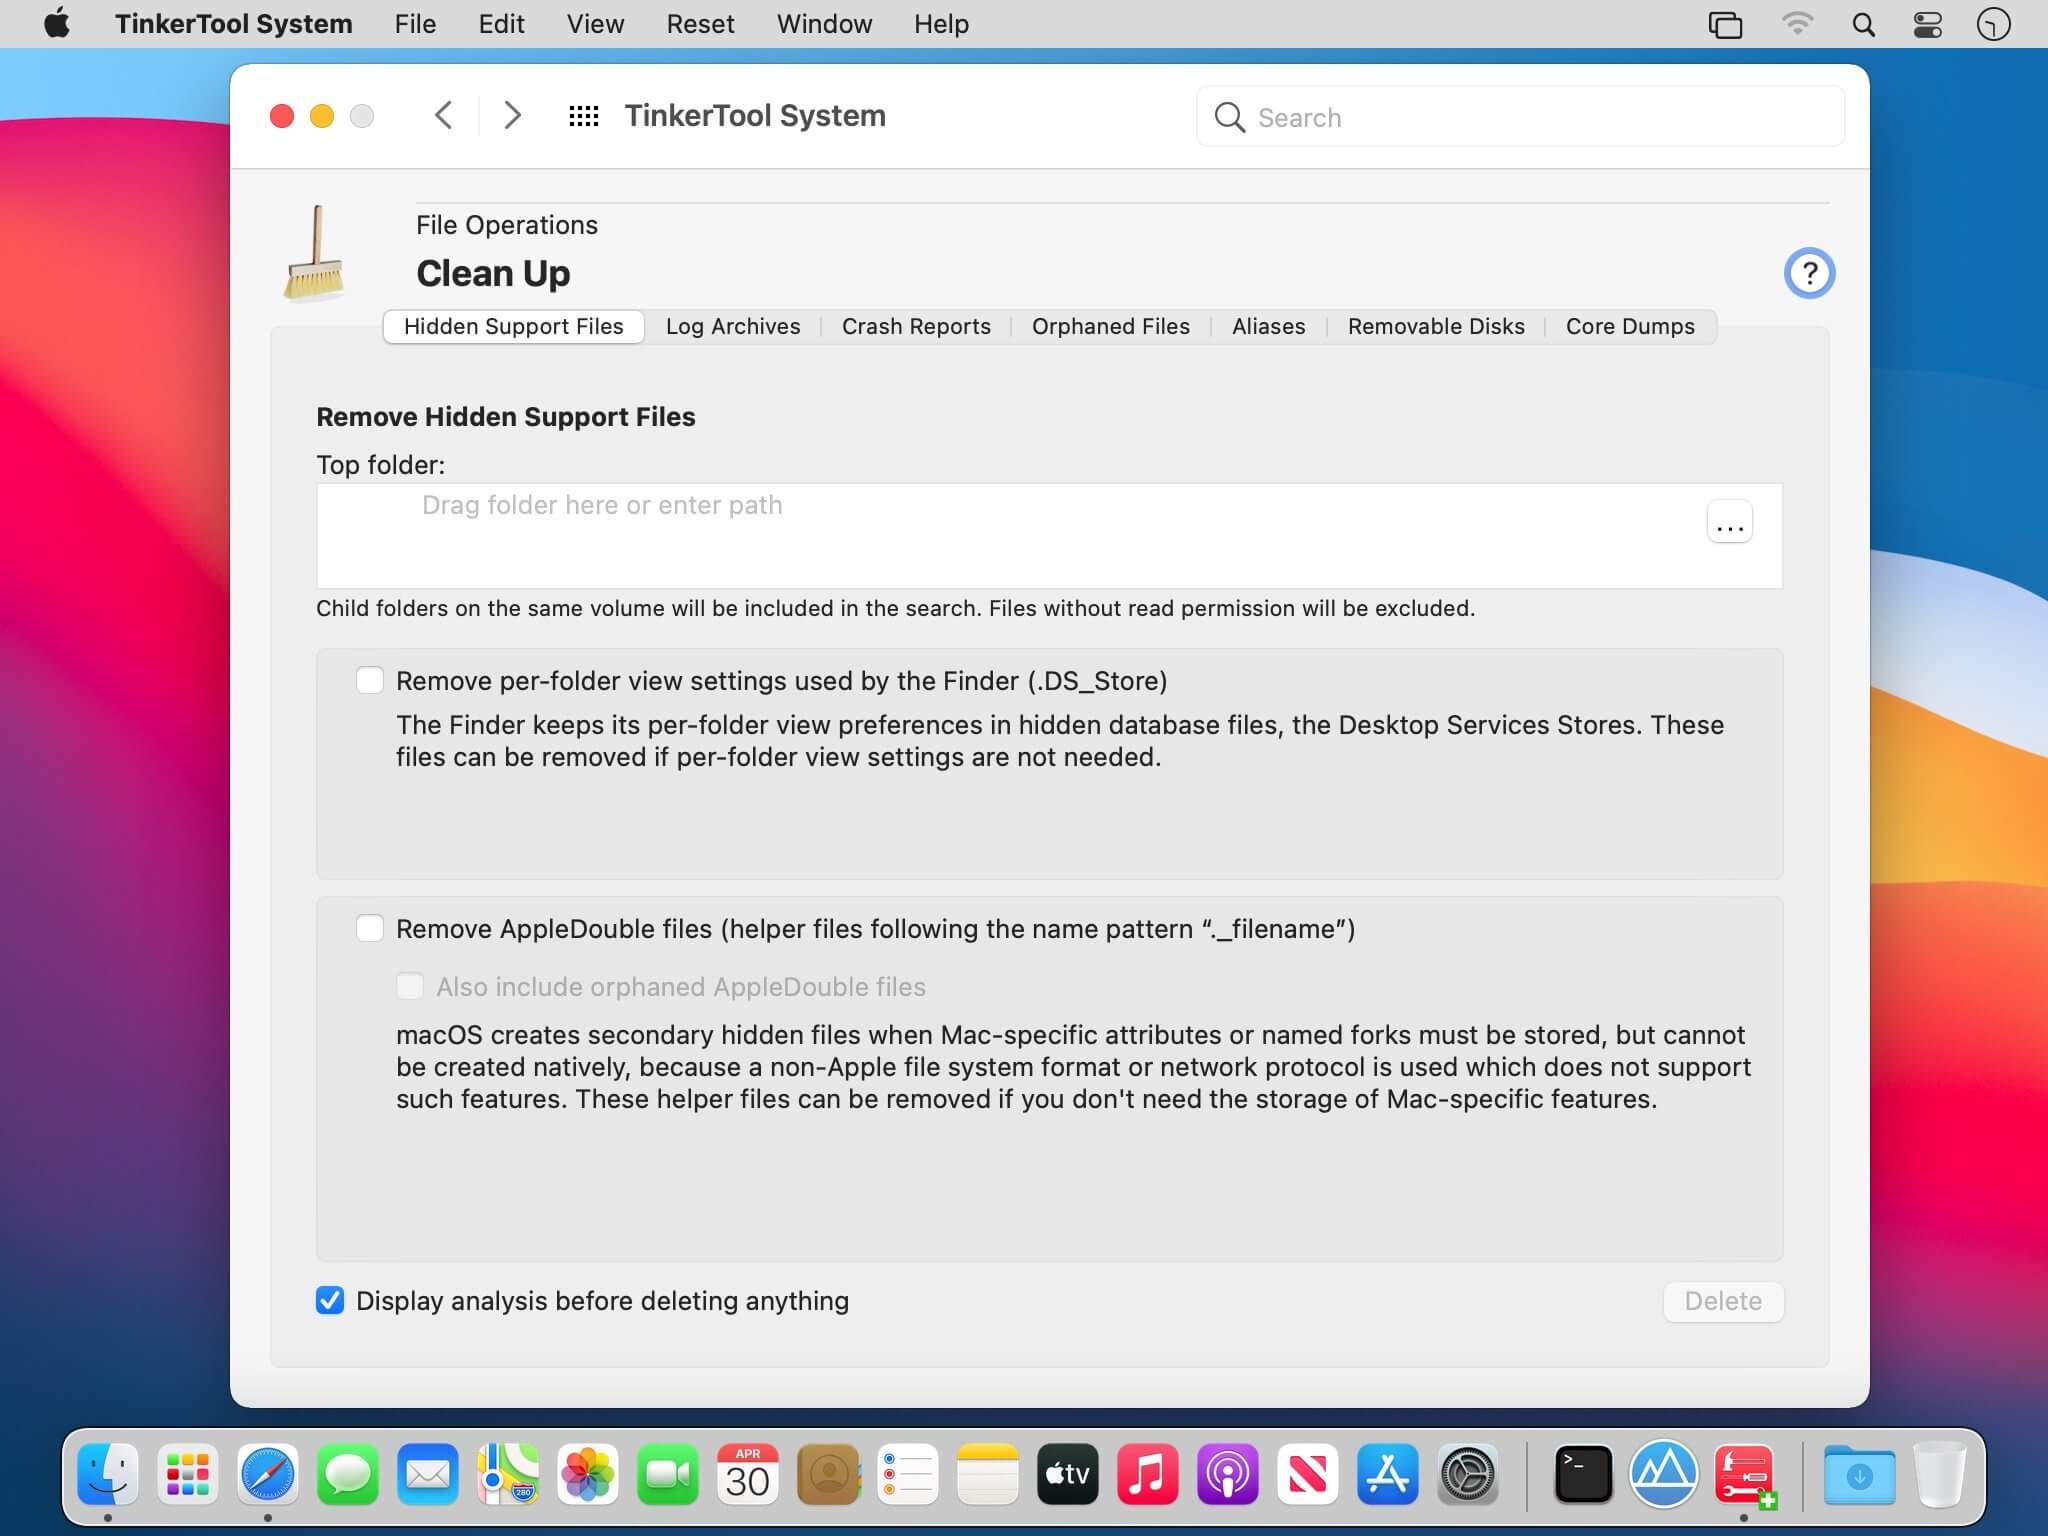Open the Orphaned Files tab
2048x1536 pixels.
coord(1111,327)
